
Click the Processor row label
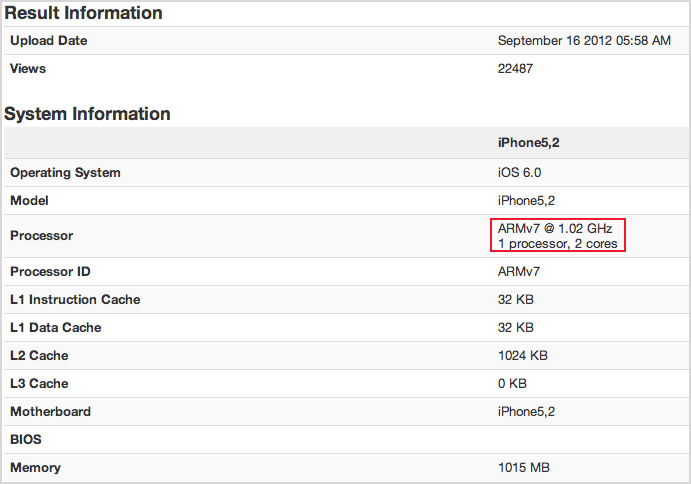[42, 236]
